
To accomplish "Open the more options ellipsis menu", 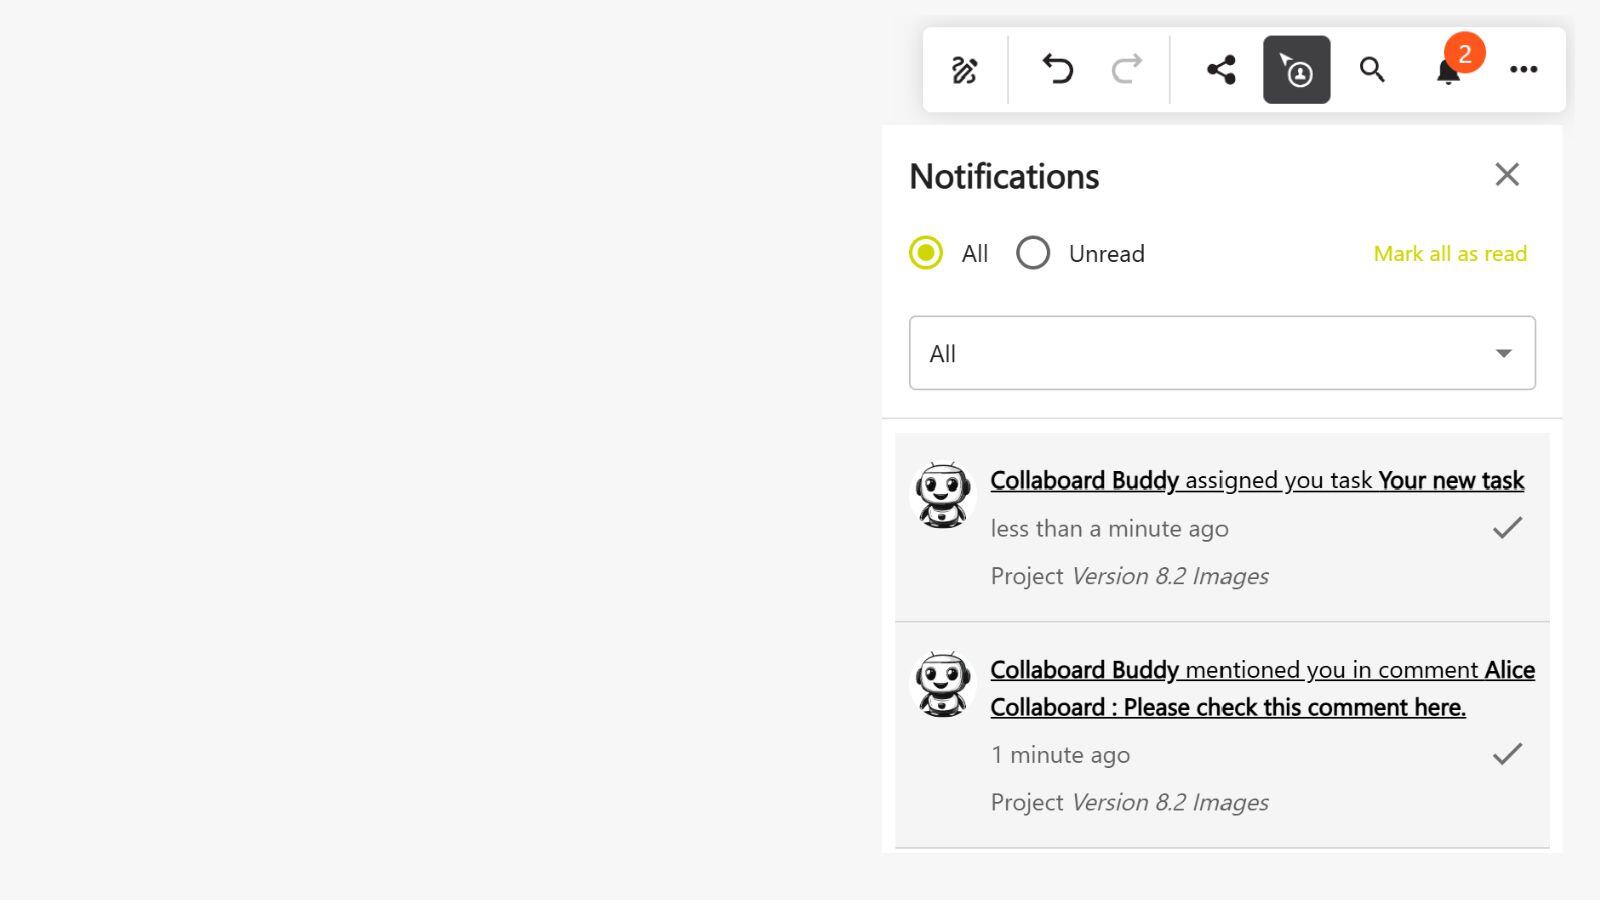I will tap(1523, 69).
